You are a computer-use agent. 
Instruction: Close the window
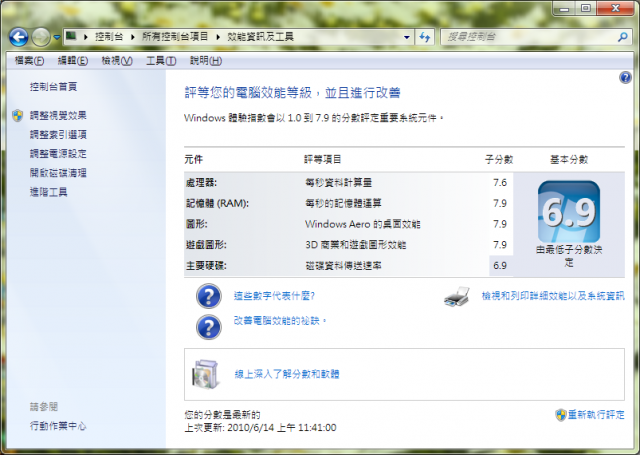[x=616, y=8]
